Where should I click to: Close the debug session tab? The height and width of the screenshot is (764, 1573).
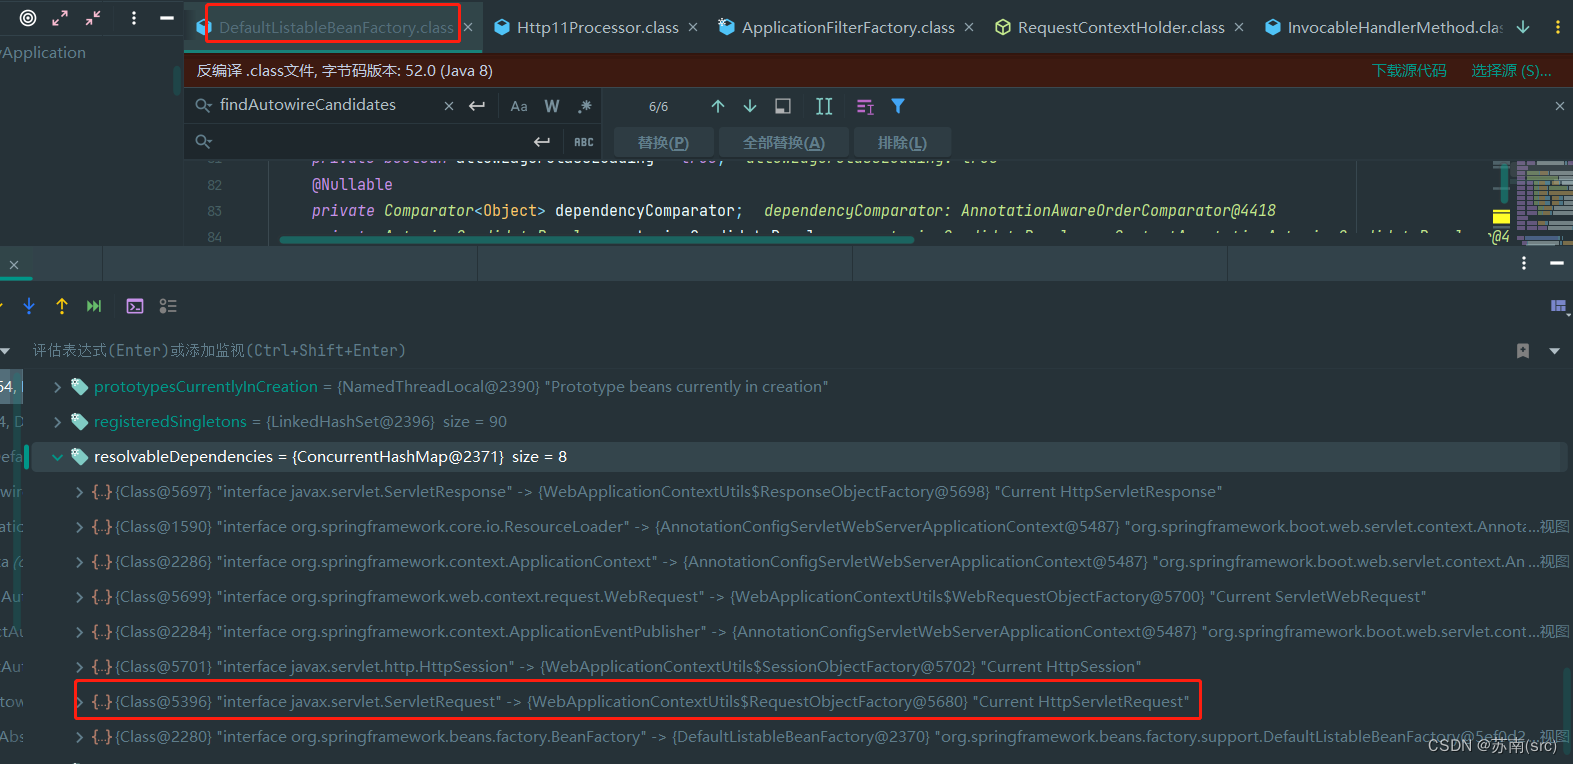click(14, 265)
